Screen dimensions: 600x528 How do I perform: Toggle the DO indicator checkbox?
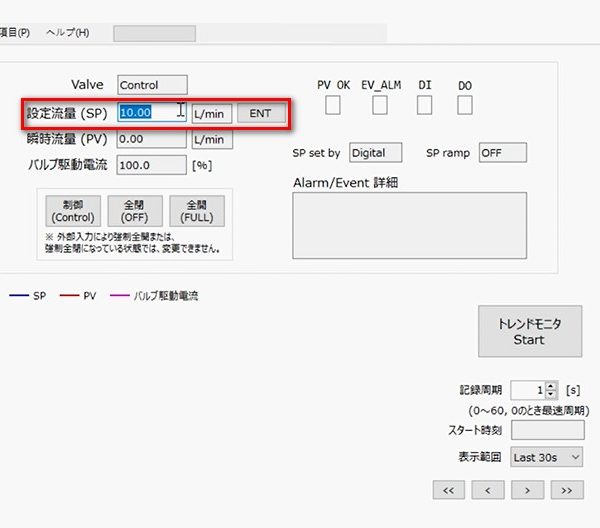click(x=465, y=104)
